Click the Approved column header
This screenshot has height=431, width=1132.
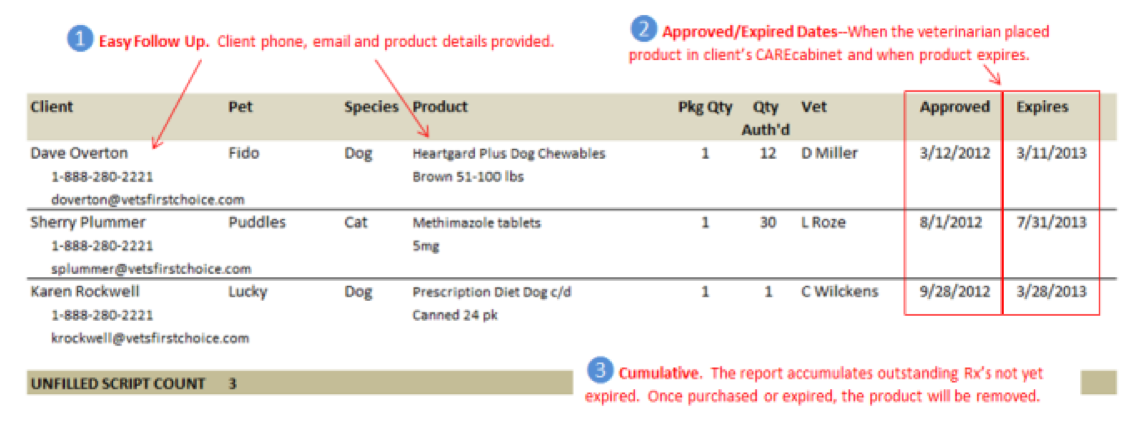[x=954, y=107]
